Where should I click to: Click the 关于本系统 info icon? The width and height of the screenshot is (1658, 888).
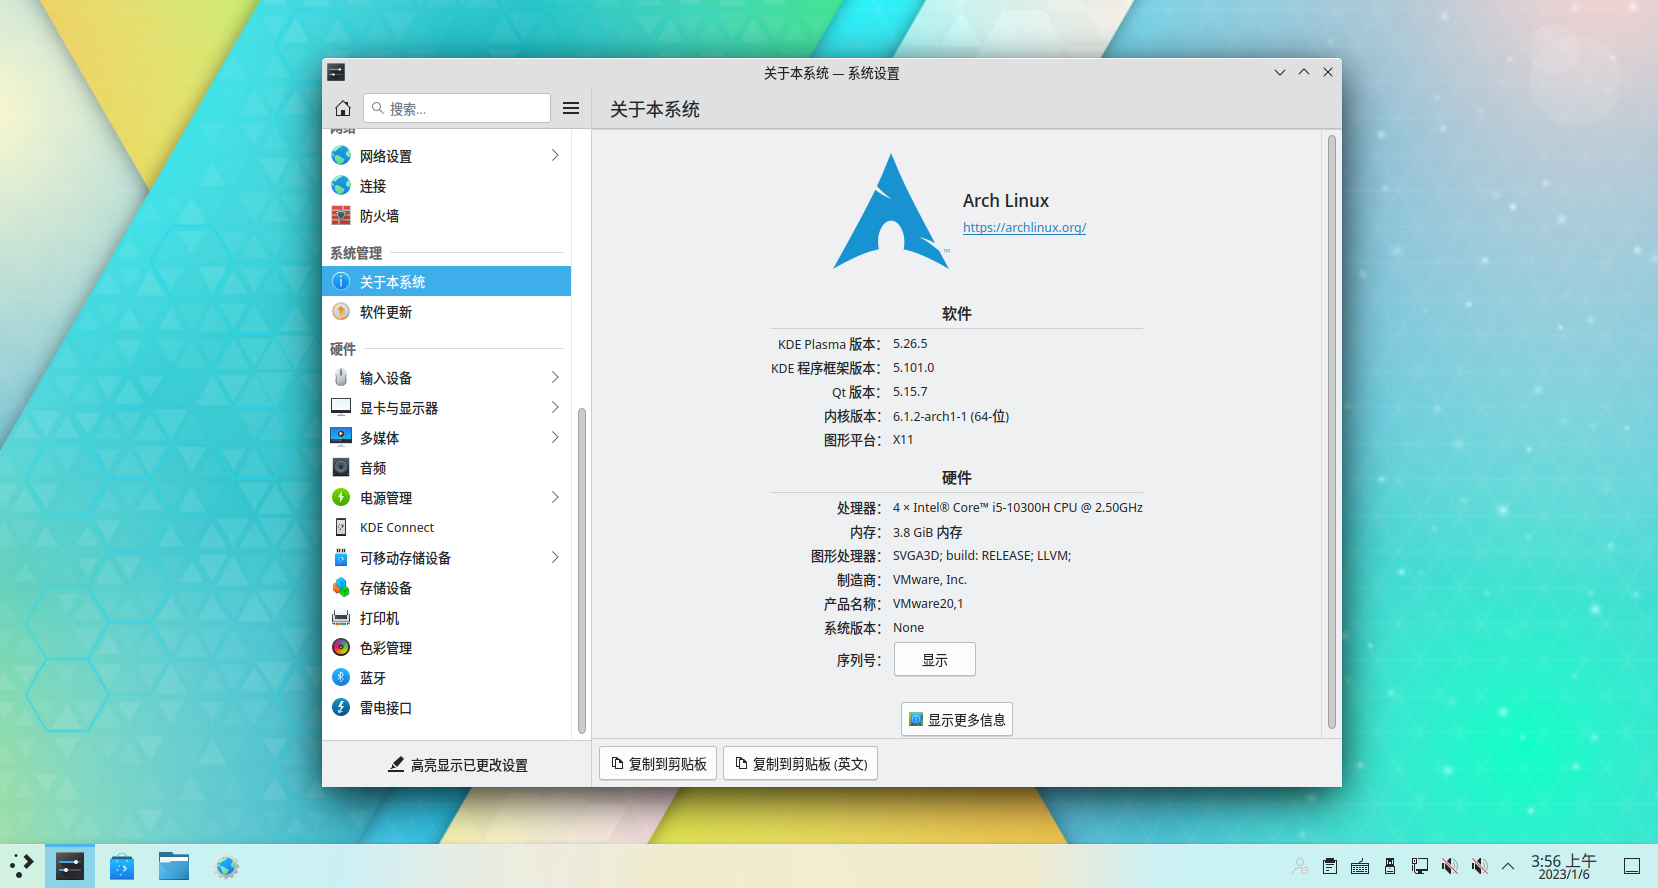[x=341, y=281]
